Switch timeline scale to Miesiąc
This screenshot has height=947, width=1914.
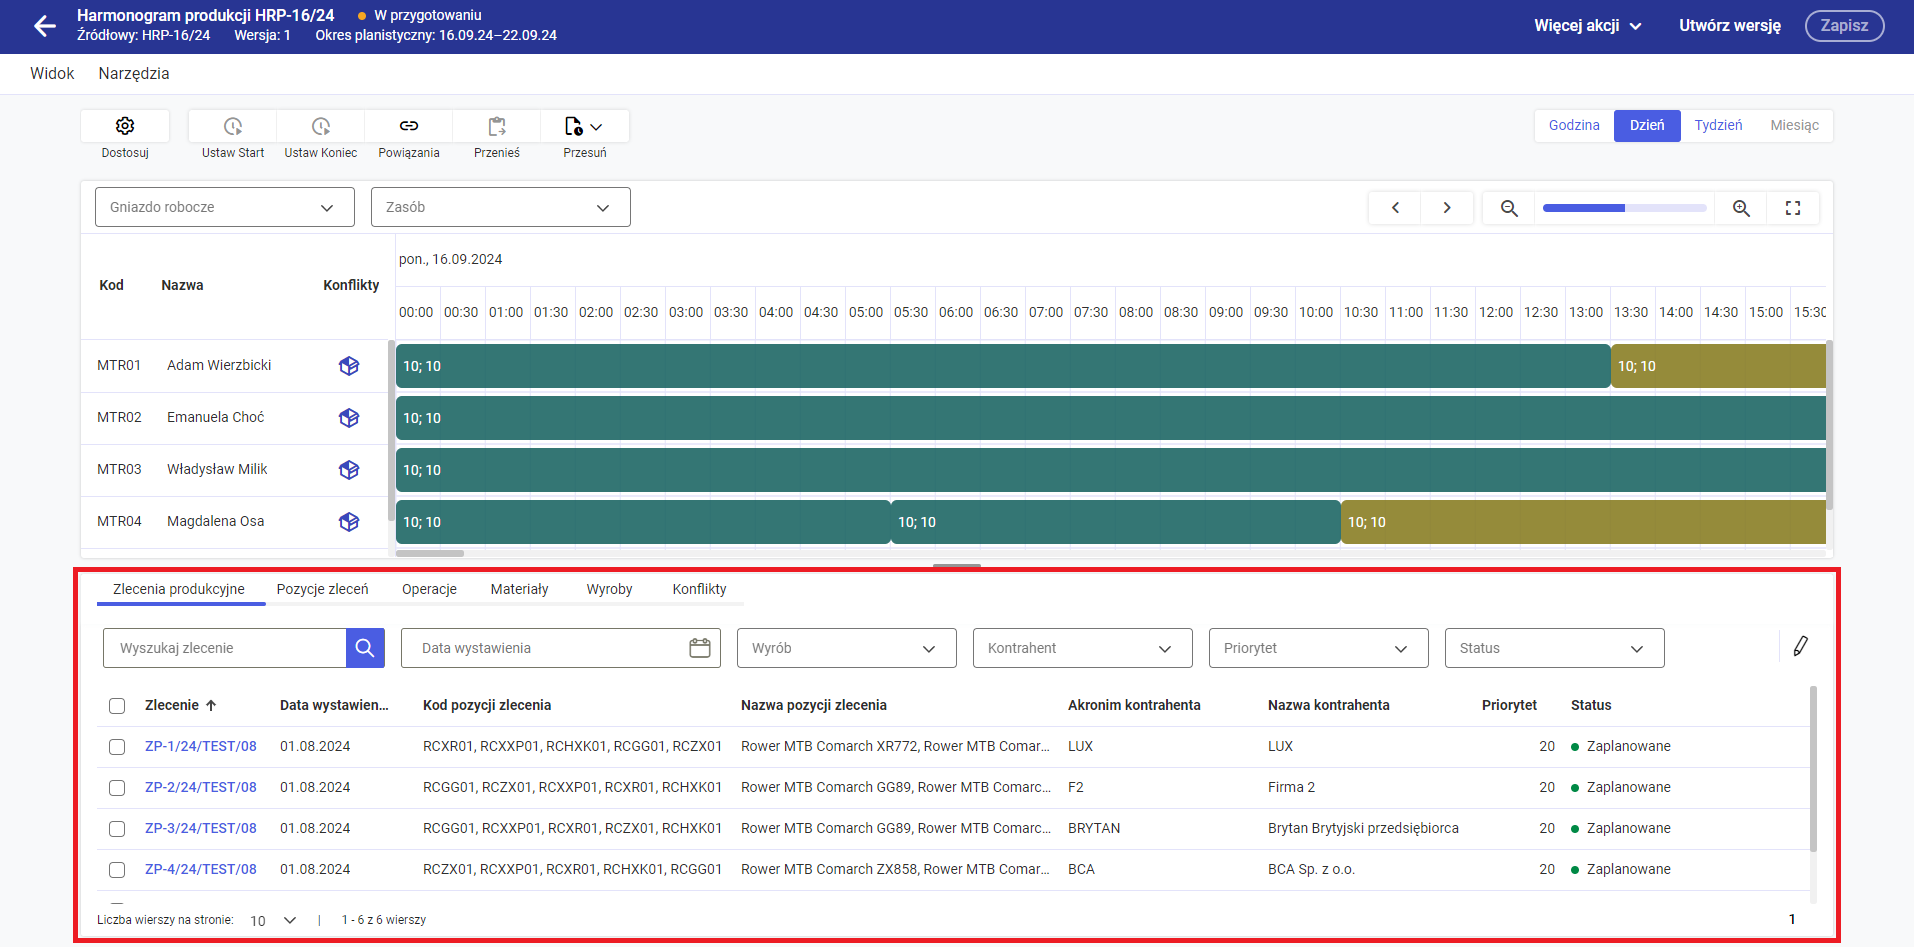pos(1794,125)
